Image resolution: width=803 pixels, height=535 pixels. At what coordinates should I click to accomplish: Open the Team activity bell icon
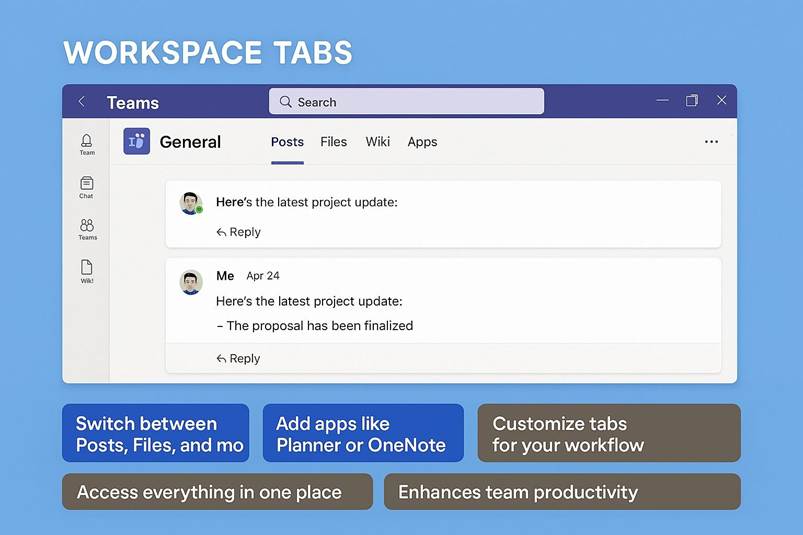(87, 143)
